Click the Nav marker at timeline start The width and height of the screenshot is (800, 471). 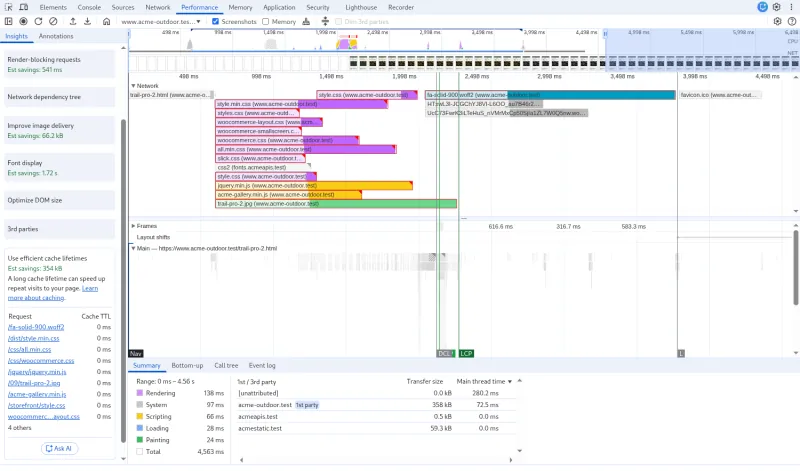(x=136, y=354)
